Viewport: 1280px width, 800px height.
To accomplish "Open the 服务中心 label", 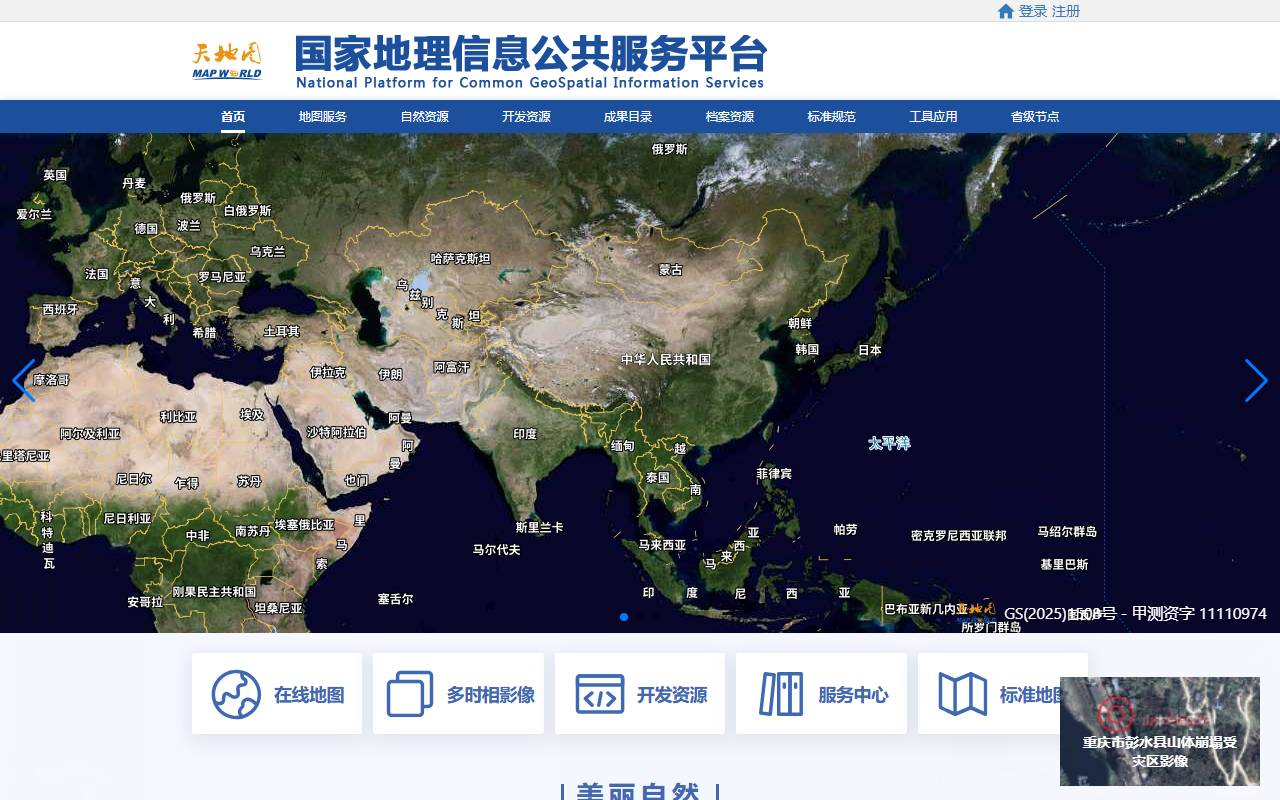I will click(x=853, y=695).
